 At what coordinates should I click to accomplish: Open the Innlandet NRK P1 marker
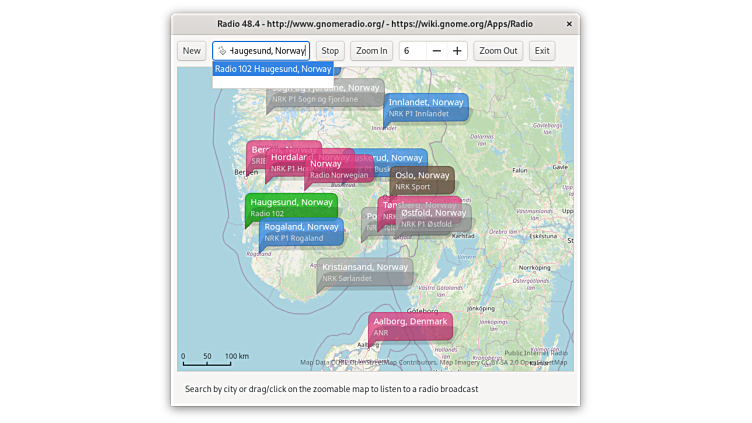426,107
